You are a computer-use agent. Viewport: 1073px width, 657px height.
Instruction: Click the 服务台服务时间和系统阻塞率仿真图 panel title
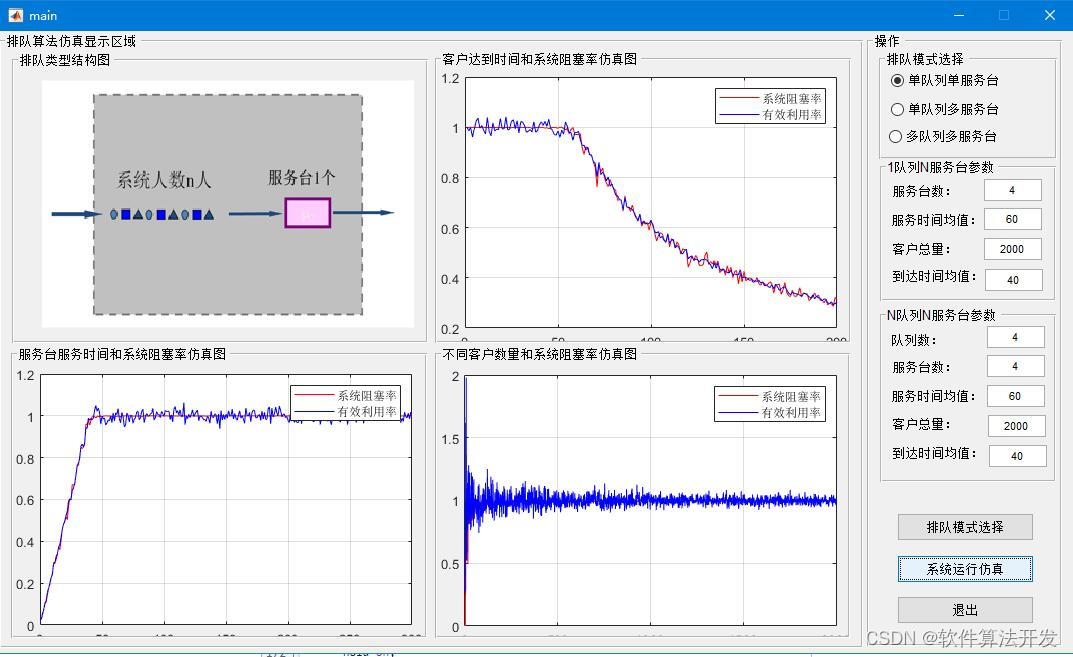(122, 355)
